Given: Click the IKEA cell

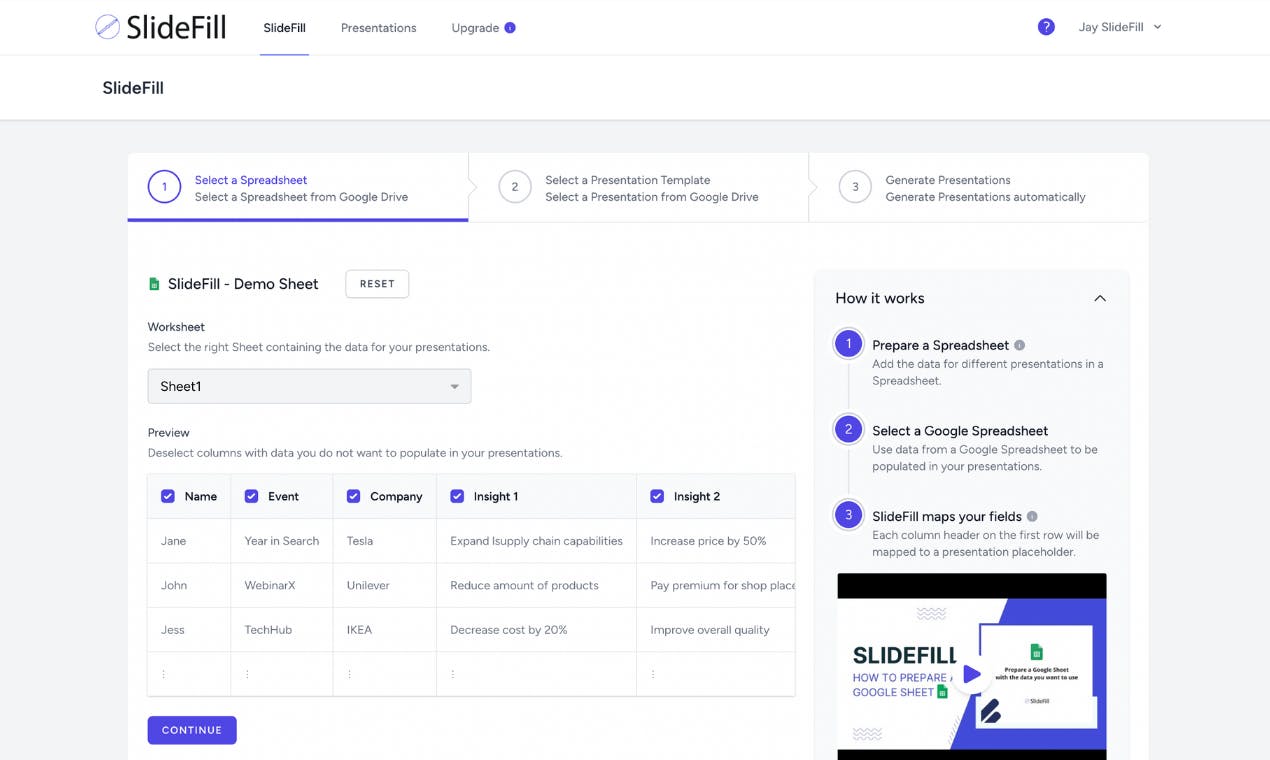Looking at the screenshot, I should [x=385, y=630].
